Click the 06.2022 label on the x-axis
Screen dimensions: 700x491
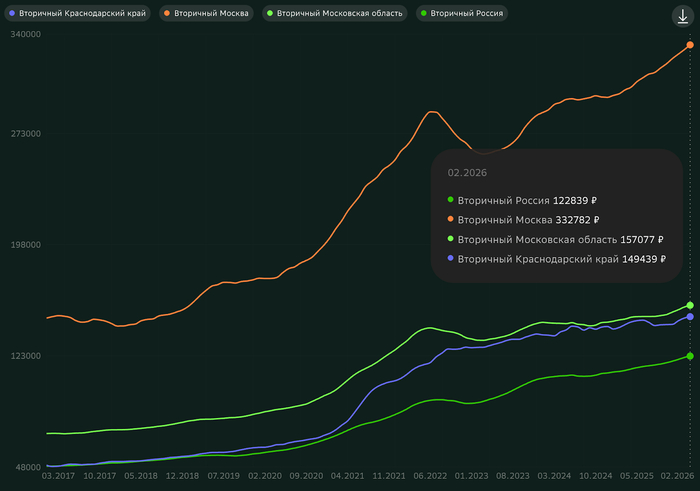click(x=430, y=477)
